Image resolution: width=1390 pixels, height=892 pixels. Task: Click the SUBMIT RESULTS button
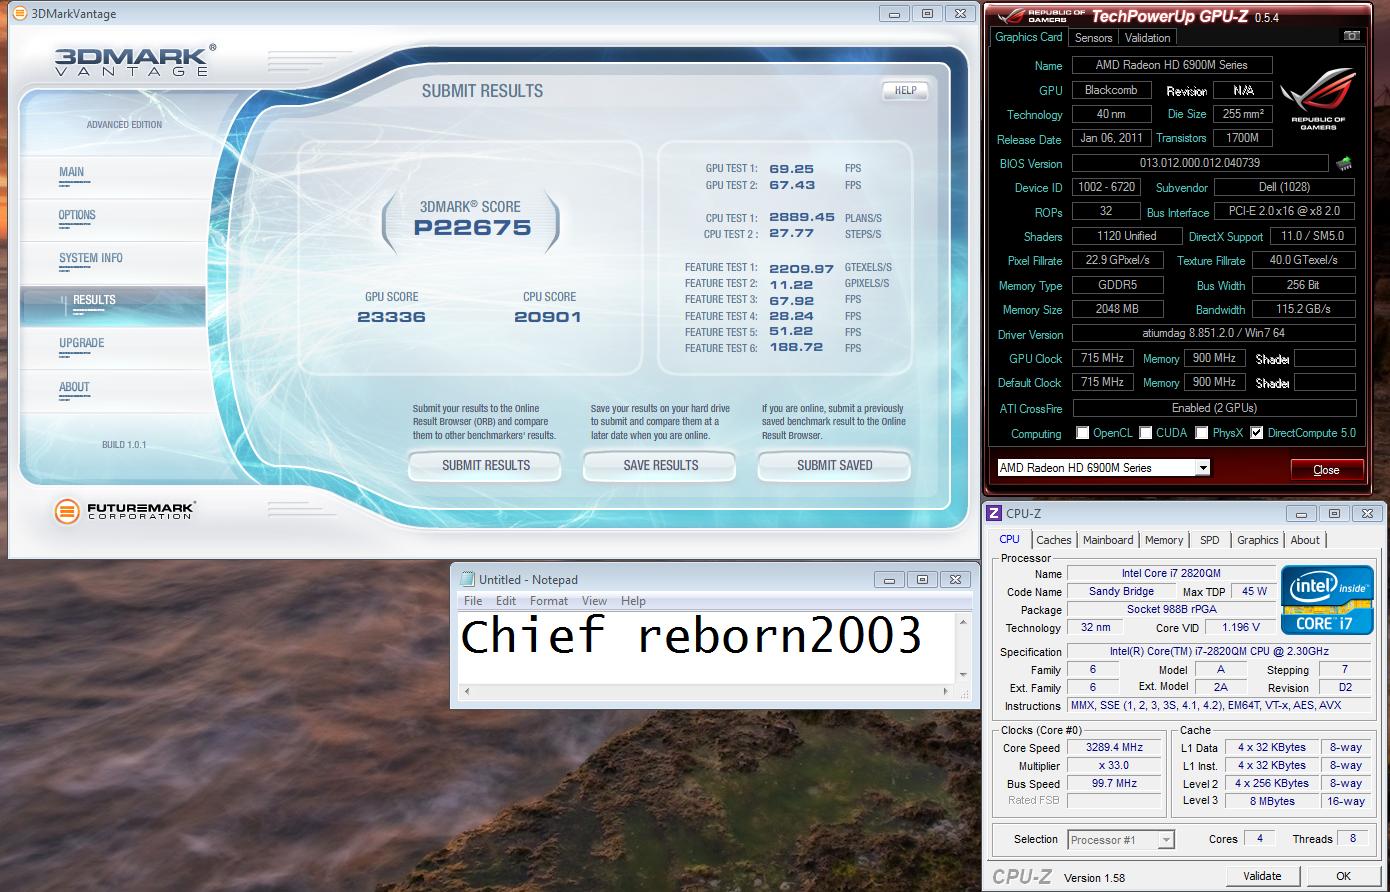(x=486, y=465)
